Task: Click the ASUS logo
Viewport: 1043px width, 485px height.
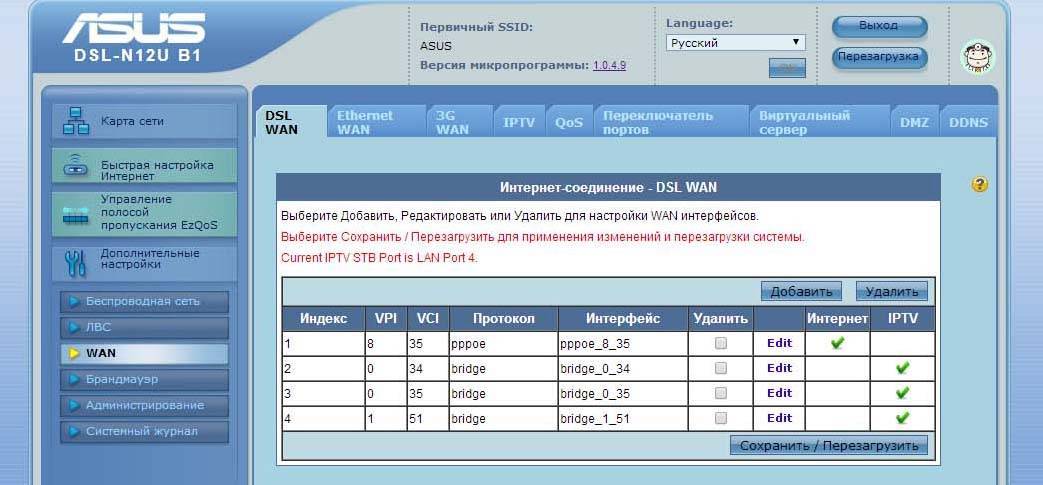Action: (133, 30)
